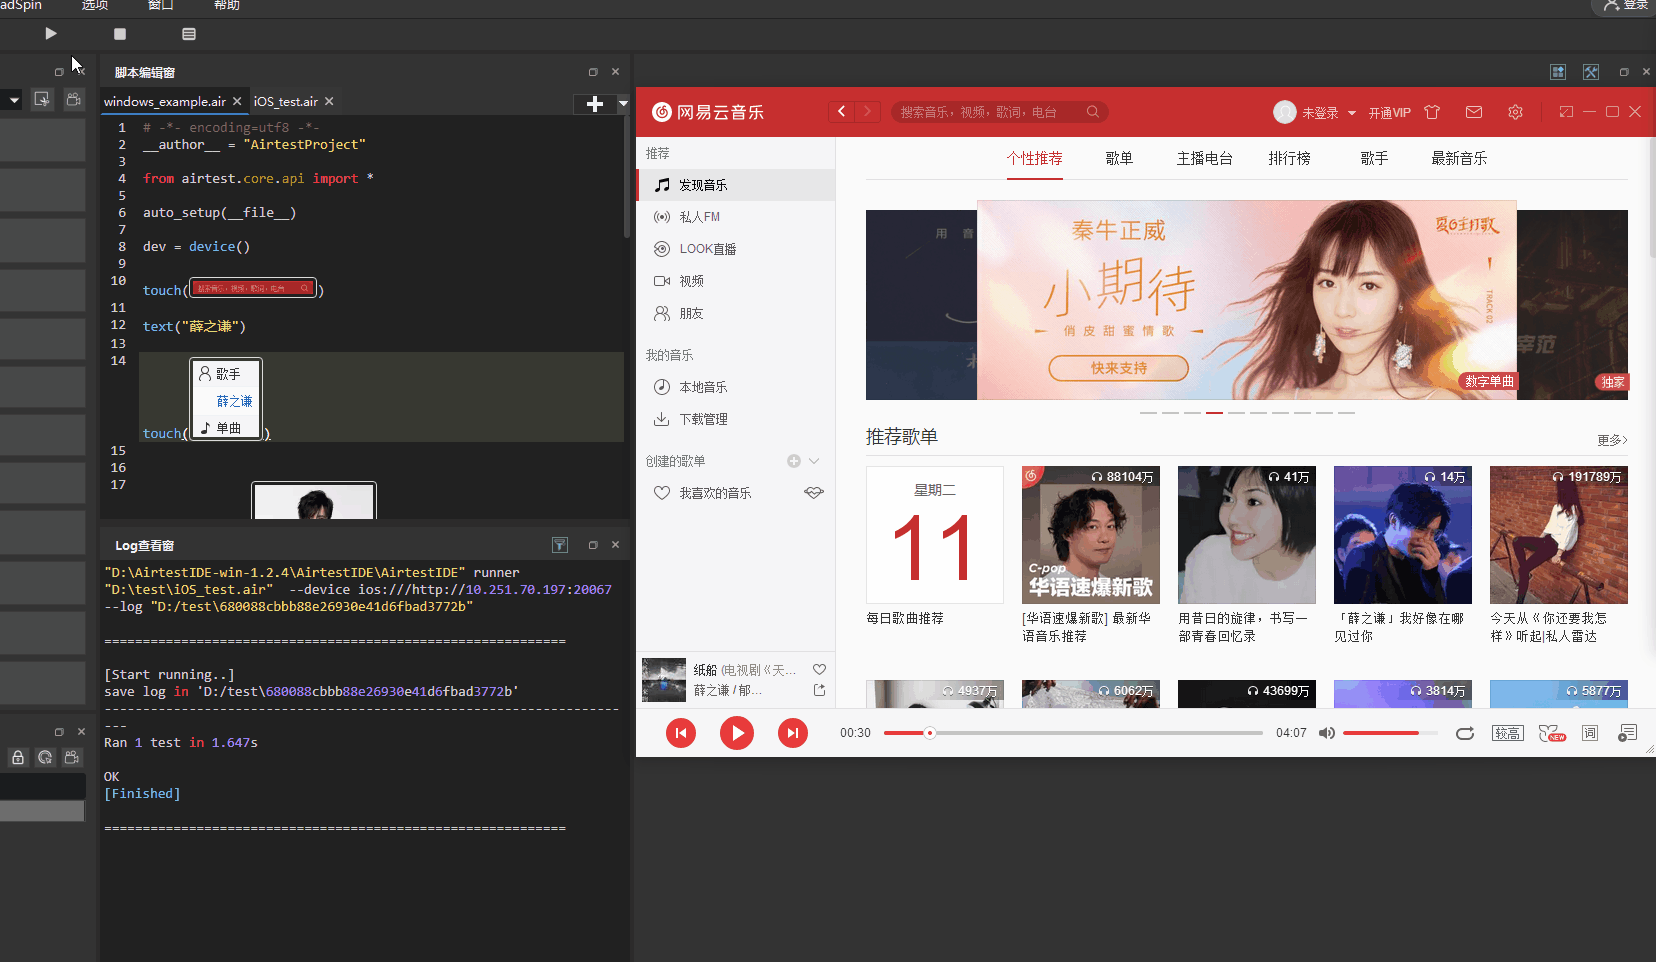Open 朋友 in sidebar
The width and height of the screenshot is (1656, 962).
(736, 313)
